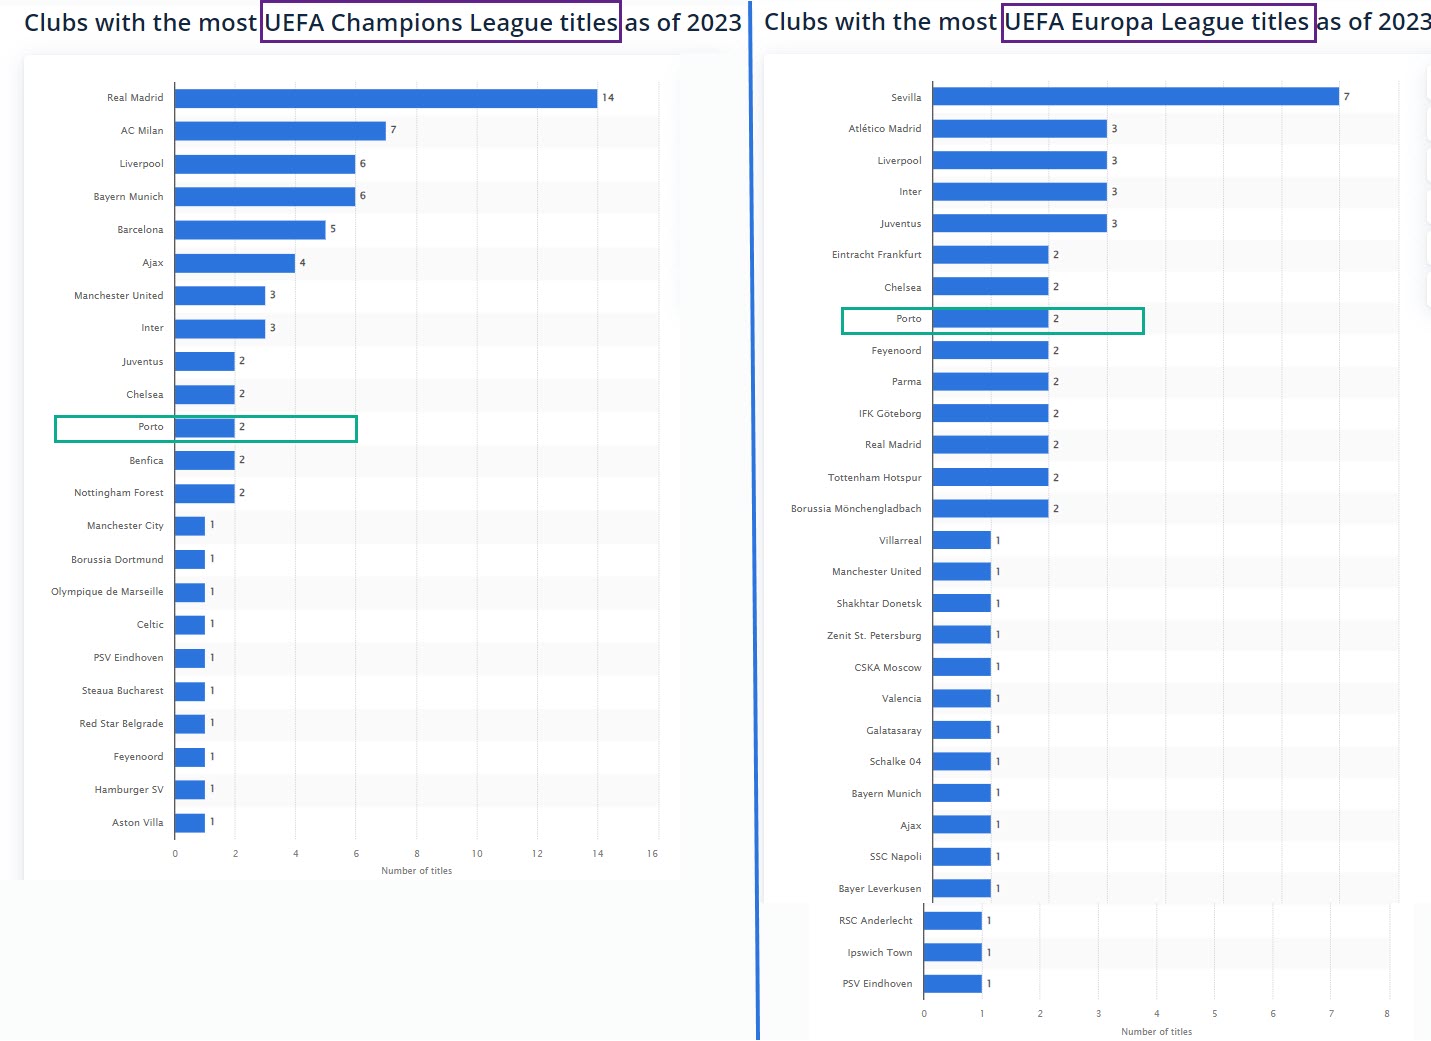Select the AC Milan club label
The height and width of the screenshot is (1041, 1431).
point(142,131)
